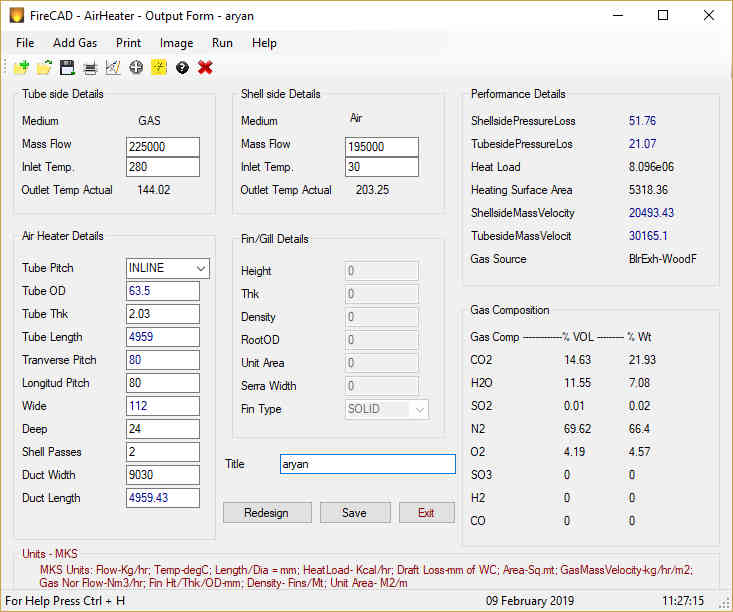
Task: Click the O2 weight percent 4.57
Action: pyautogui.click(x=639, y=452)
